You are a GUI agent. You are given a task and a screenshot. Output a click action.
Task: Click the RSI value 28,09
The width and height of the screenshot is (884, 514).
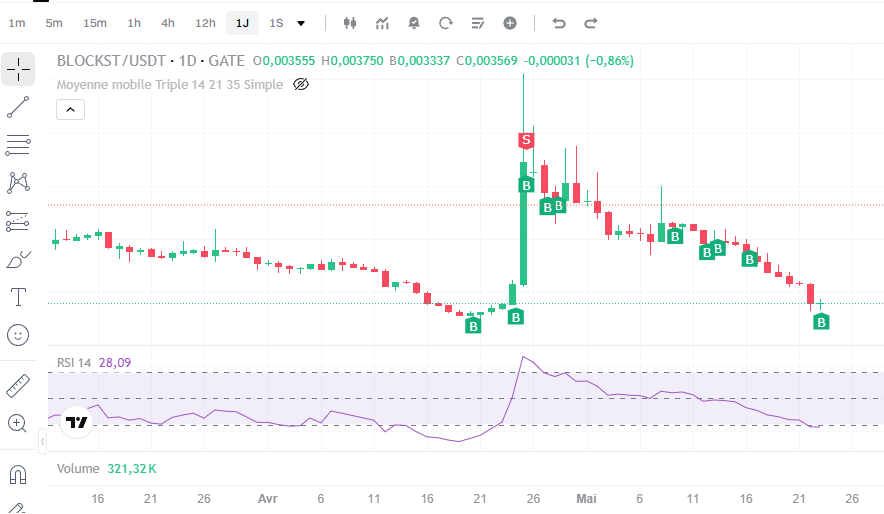(x=115, y=362)
